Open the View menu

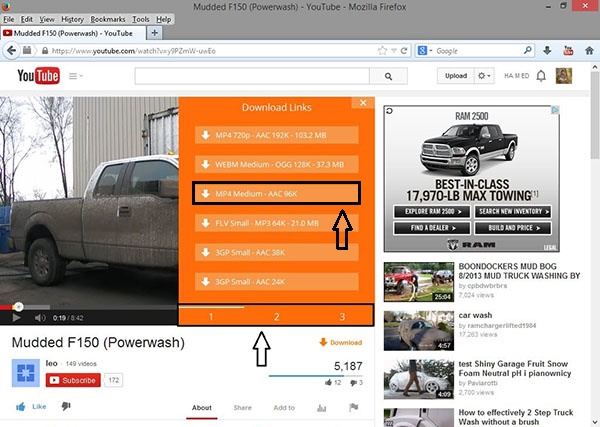click(x=47, y=19)
